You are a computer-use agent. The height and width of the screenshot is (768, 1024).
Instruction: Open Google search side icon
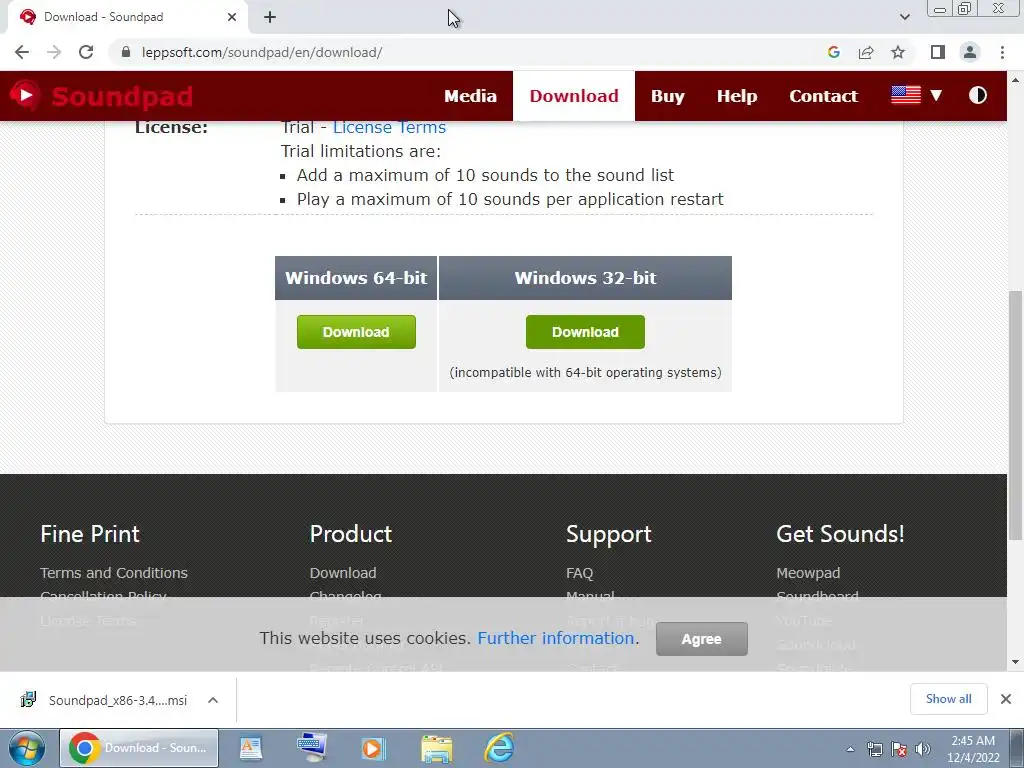(833, 52)
